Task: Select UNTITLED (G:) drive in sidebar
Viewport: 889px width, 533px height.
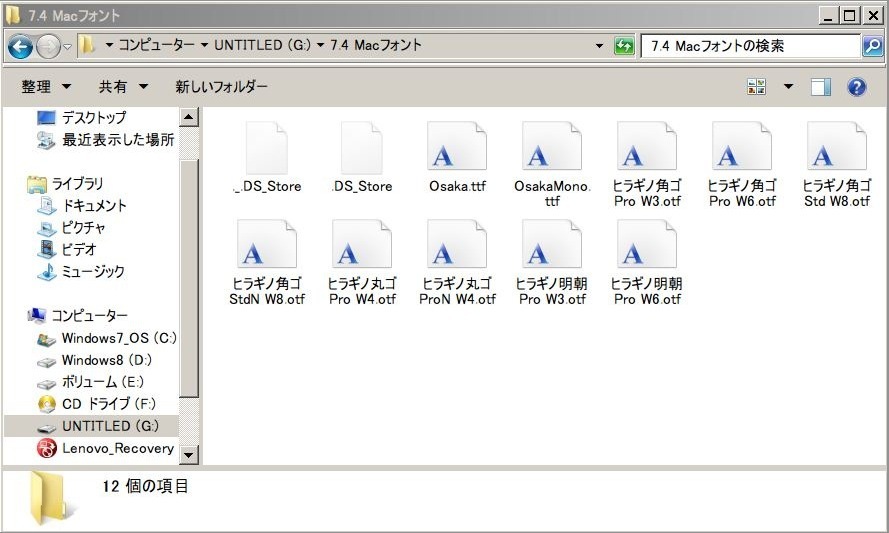Action: coord(109,426)
